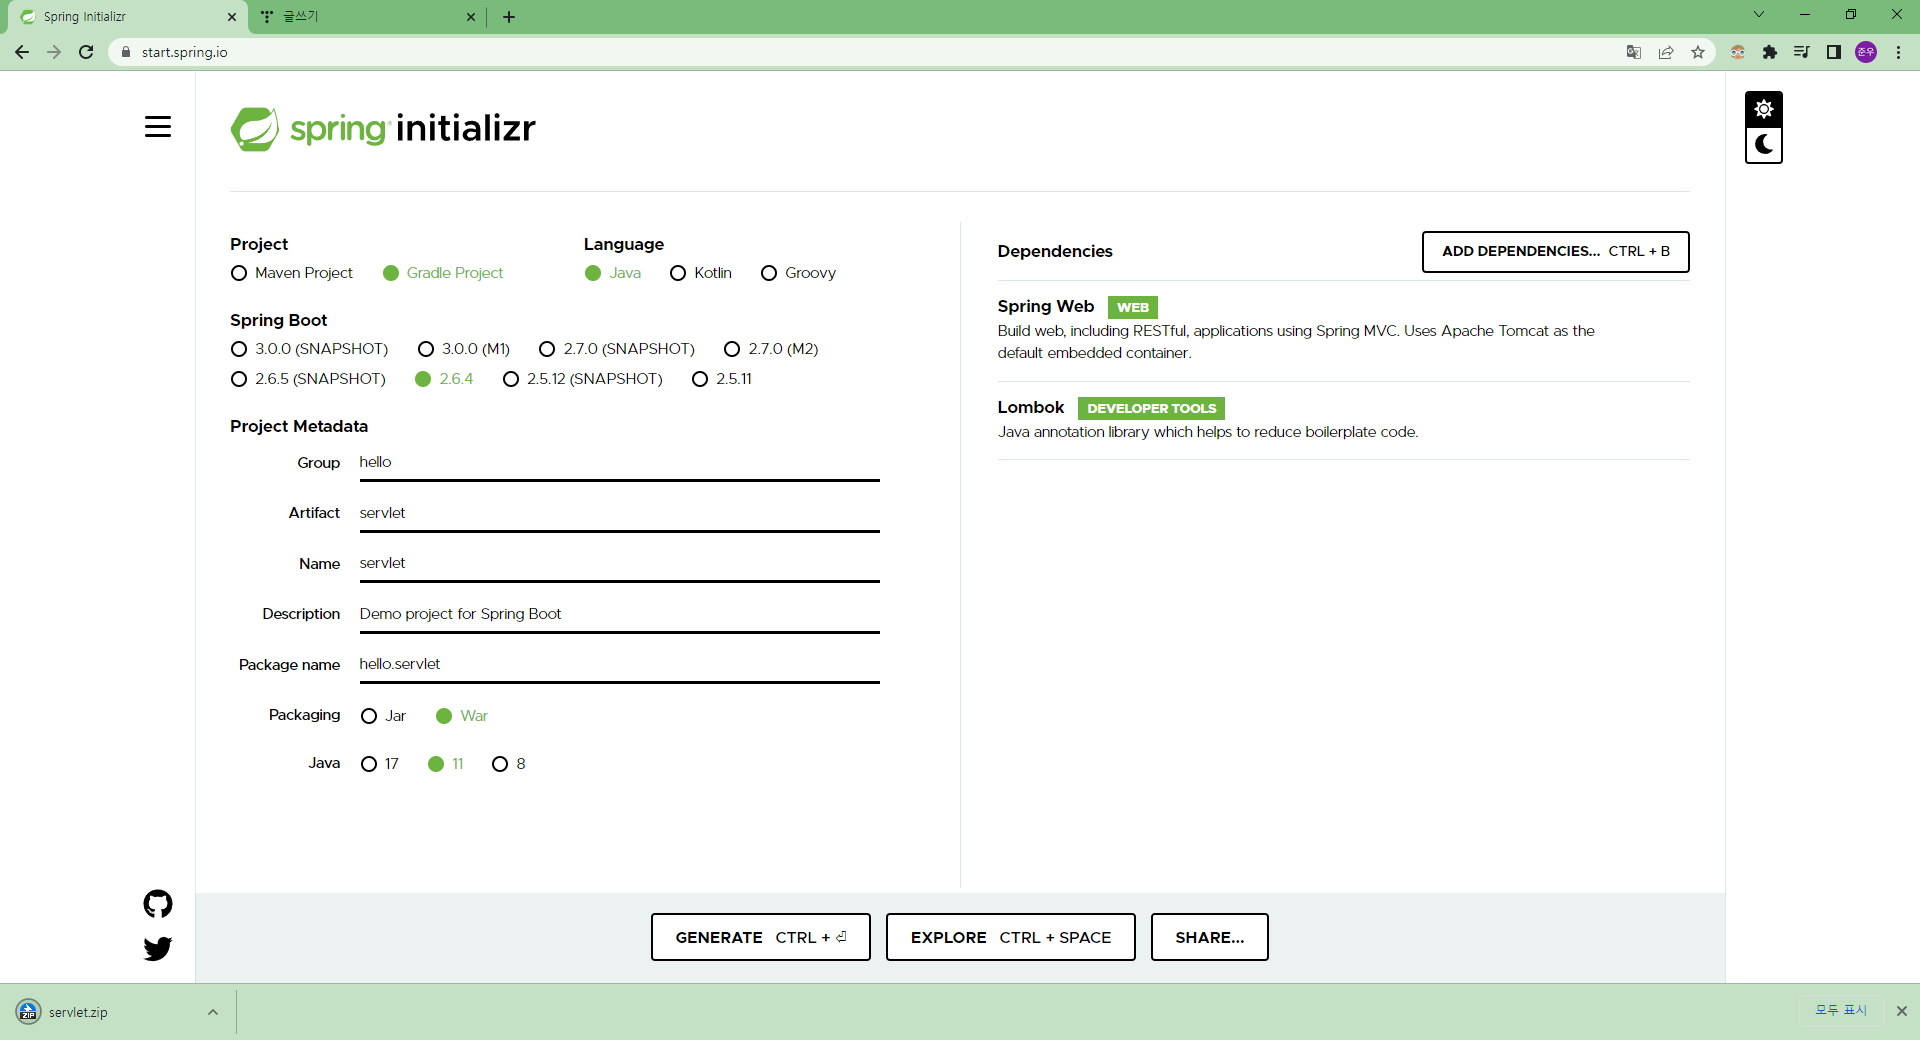
Task: Toggle the browser side panel icon
Action: pyautogui.click(x=1834, y=52)
